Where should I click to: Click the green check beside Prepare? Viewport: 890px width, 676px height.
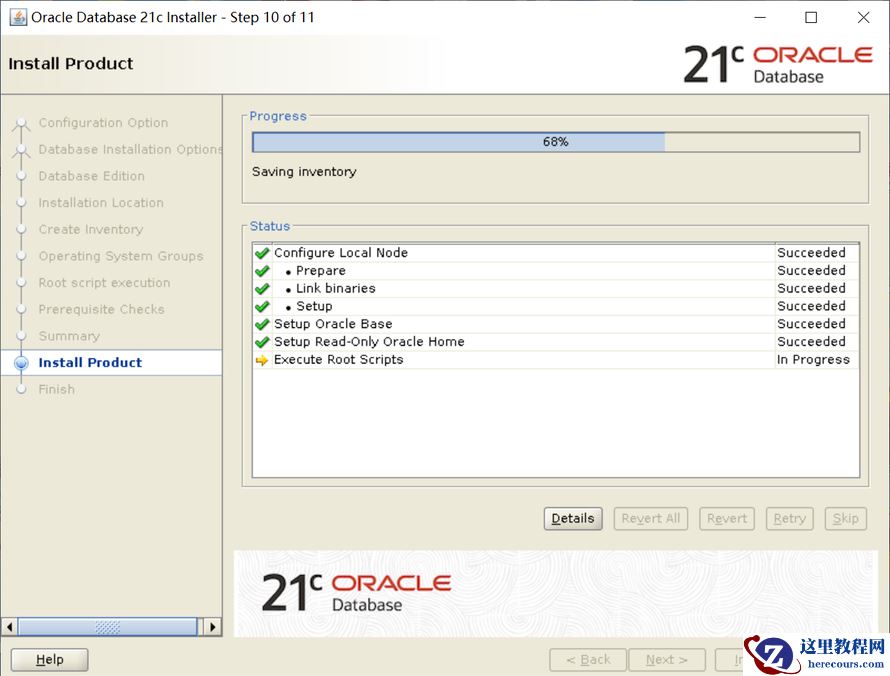(x=262, y=271)
